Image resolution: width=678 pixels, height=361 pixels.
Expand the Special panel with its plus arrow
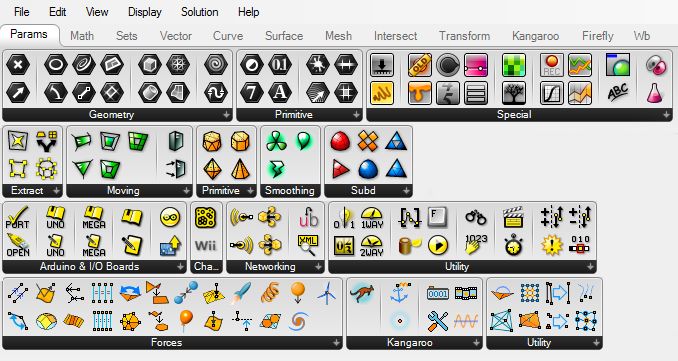pyautogui.click(x=667, y=115)
